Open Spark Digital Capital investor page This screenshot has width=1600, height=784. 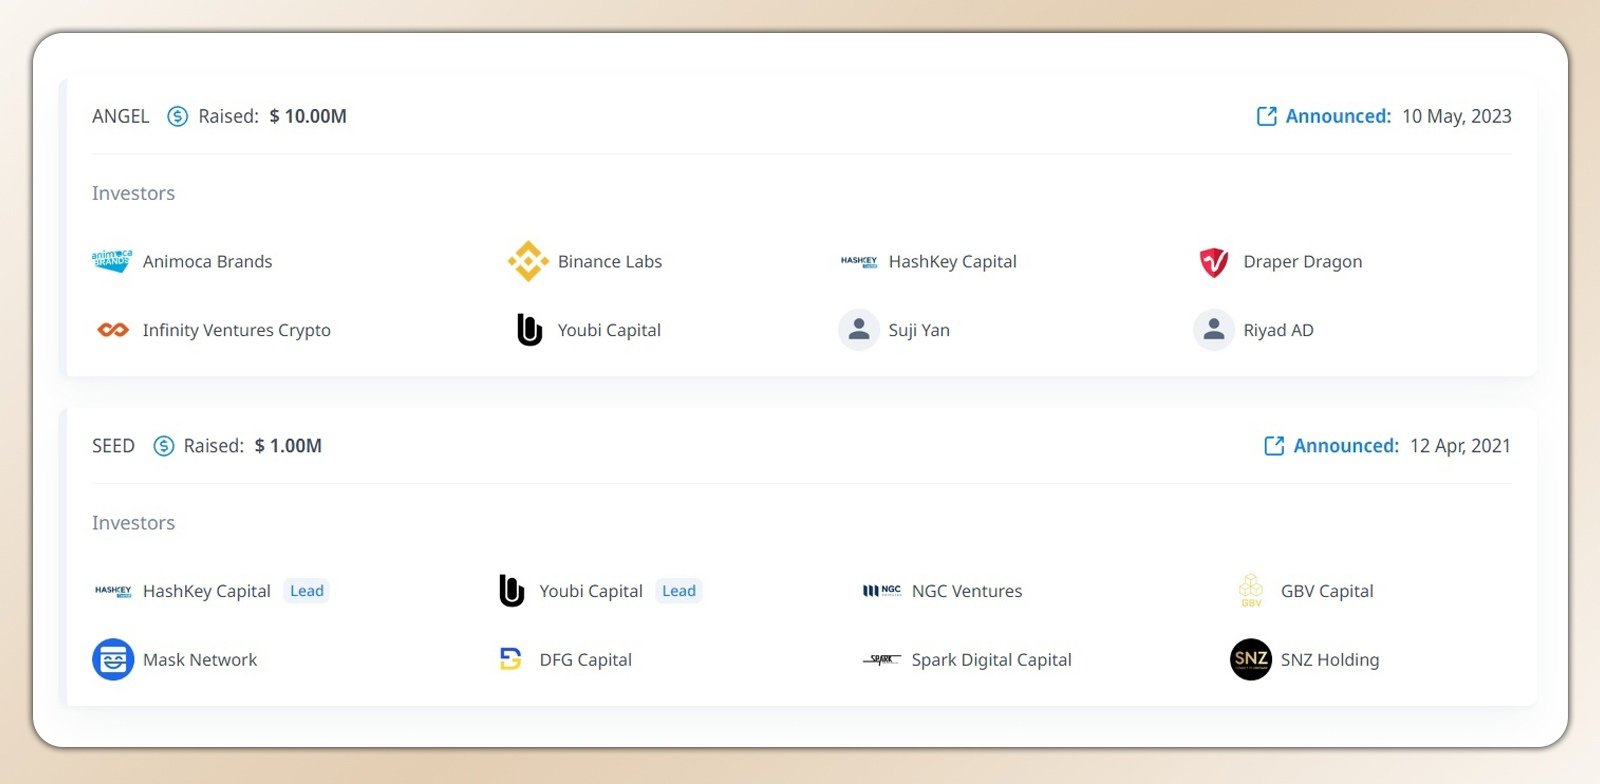tap(992, 661)
